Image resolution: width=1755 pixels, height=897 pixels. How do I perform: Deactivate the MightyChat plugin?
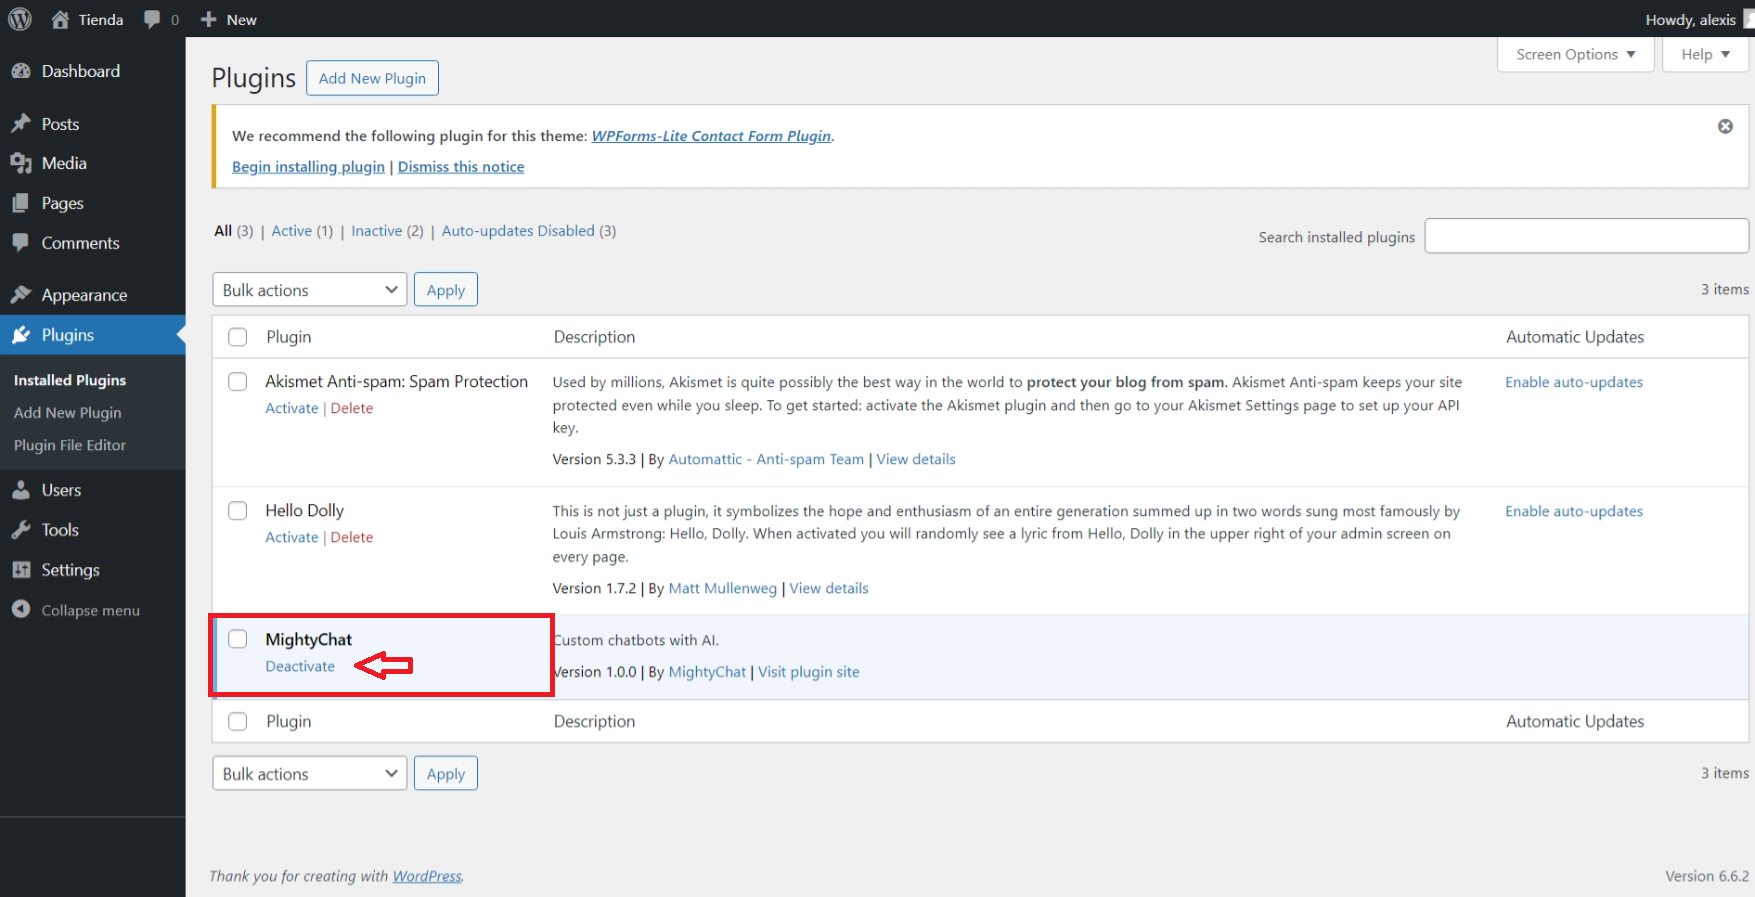pyautogui.click(x=300, y=666)
